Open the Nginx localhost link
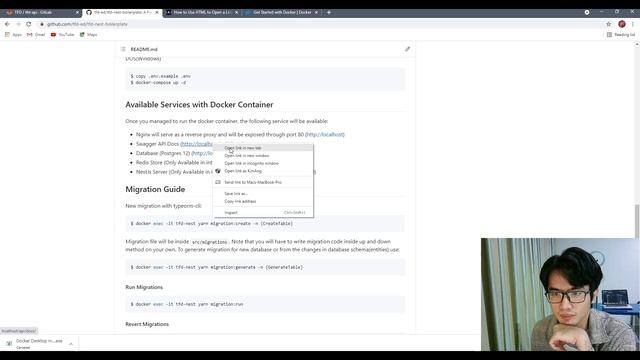The width and height of the screenshot is (640, 360). 325,134
